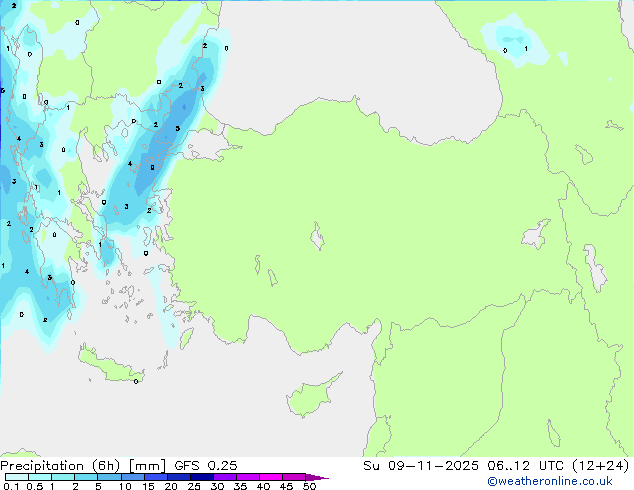Select the 5–10 mm legend color swatch
This screenshot has height=490, width=634.
(x=109, y=477)
